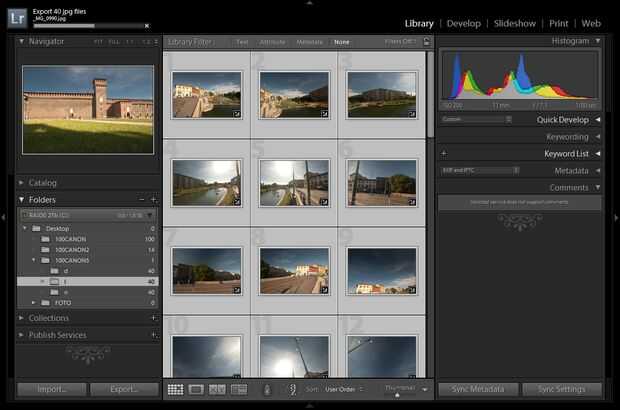Click the Sync Settings button
This screenshot has height=410, width=620.
561,389
